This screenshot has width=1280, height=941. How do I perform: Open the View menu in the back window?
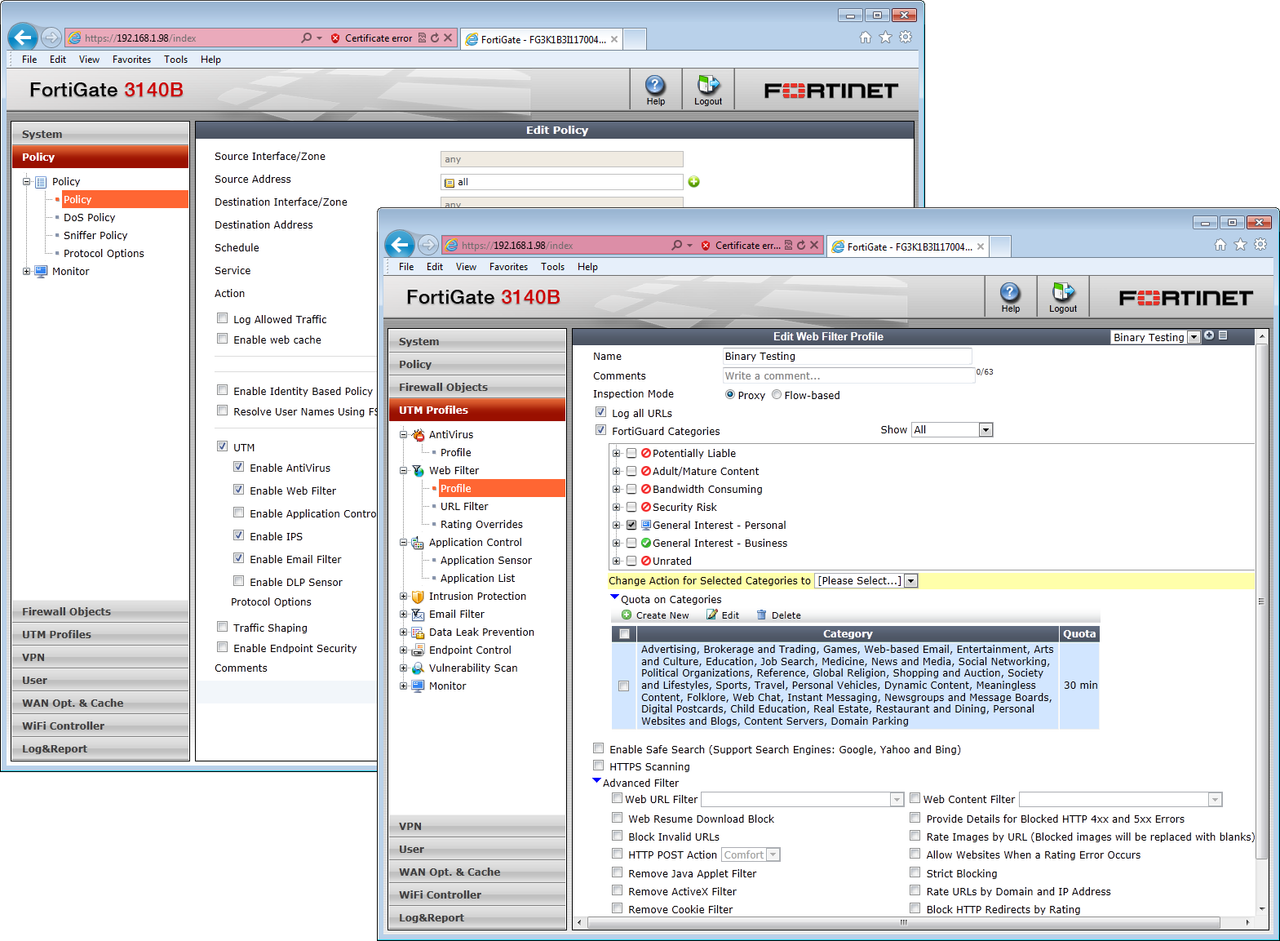[x=89, y=60]
